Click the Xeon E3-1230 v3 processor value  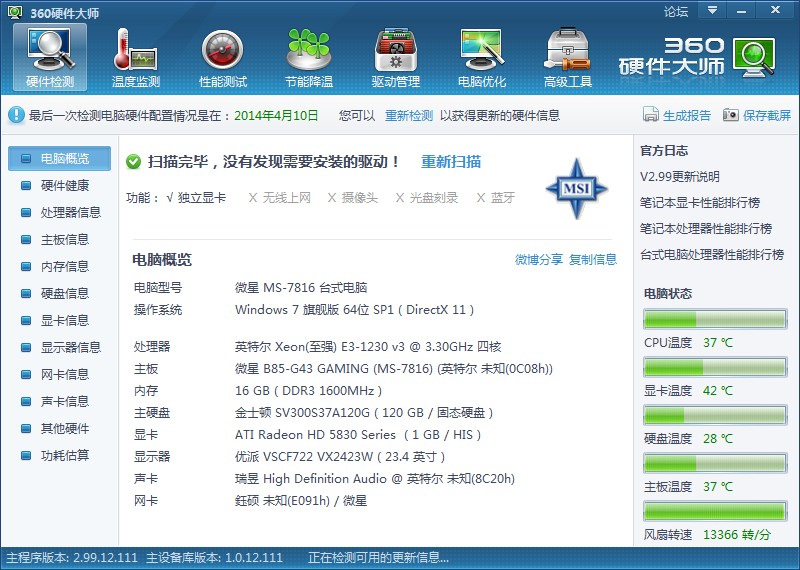coord(368,347)
